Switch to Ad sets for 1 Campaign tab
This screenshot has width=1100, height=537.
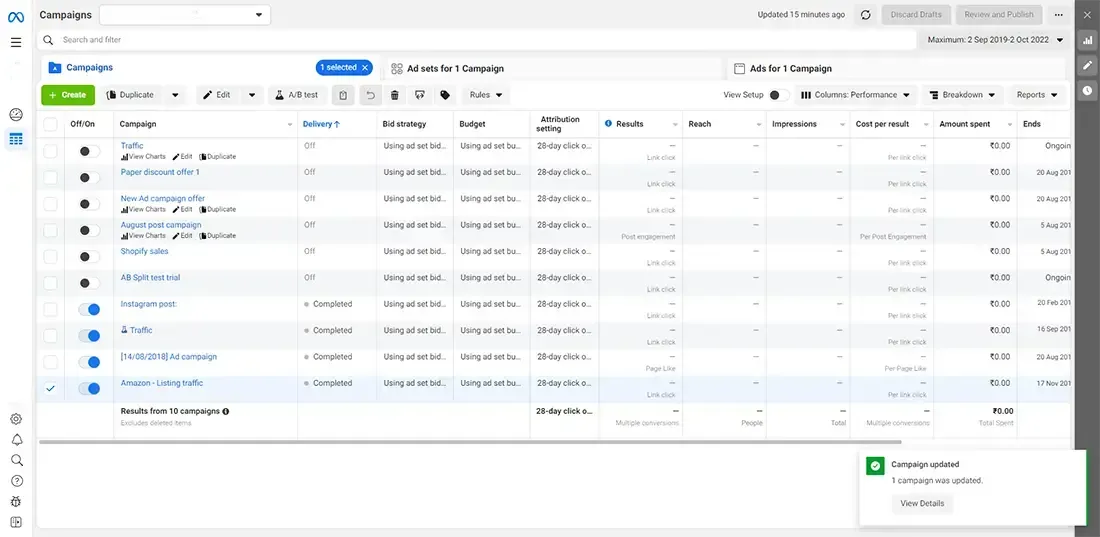[455, 69]
